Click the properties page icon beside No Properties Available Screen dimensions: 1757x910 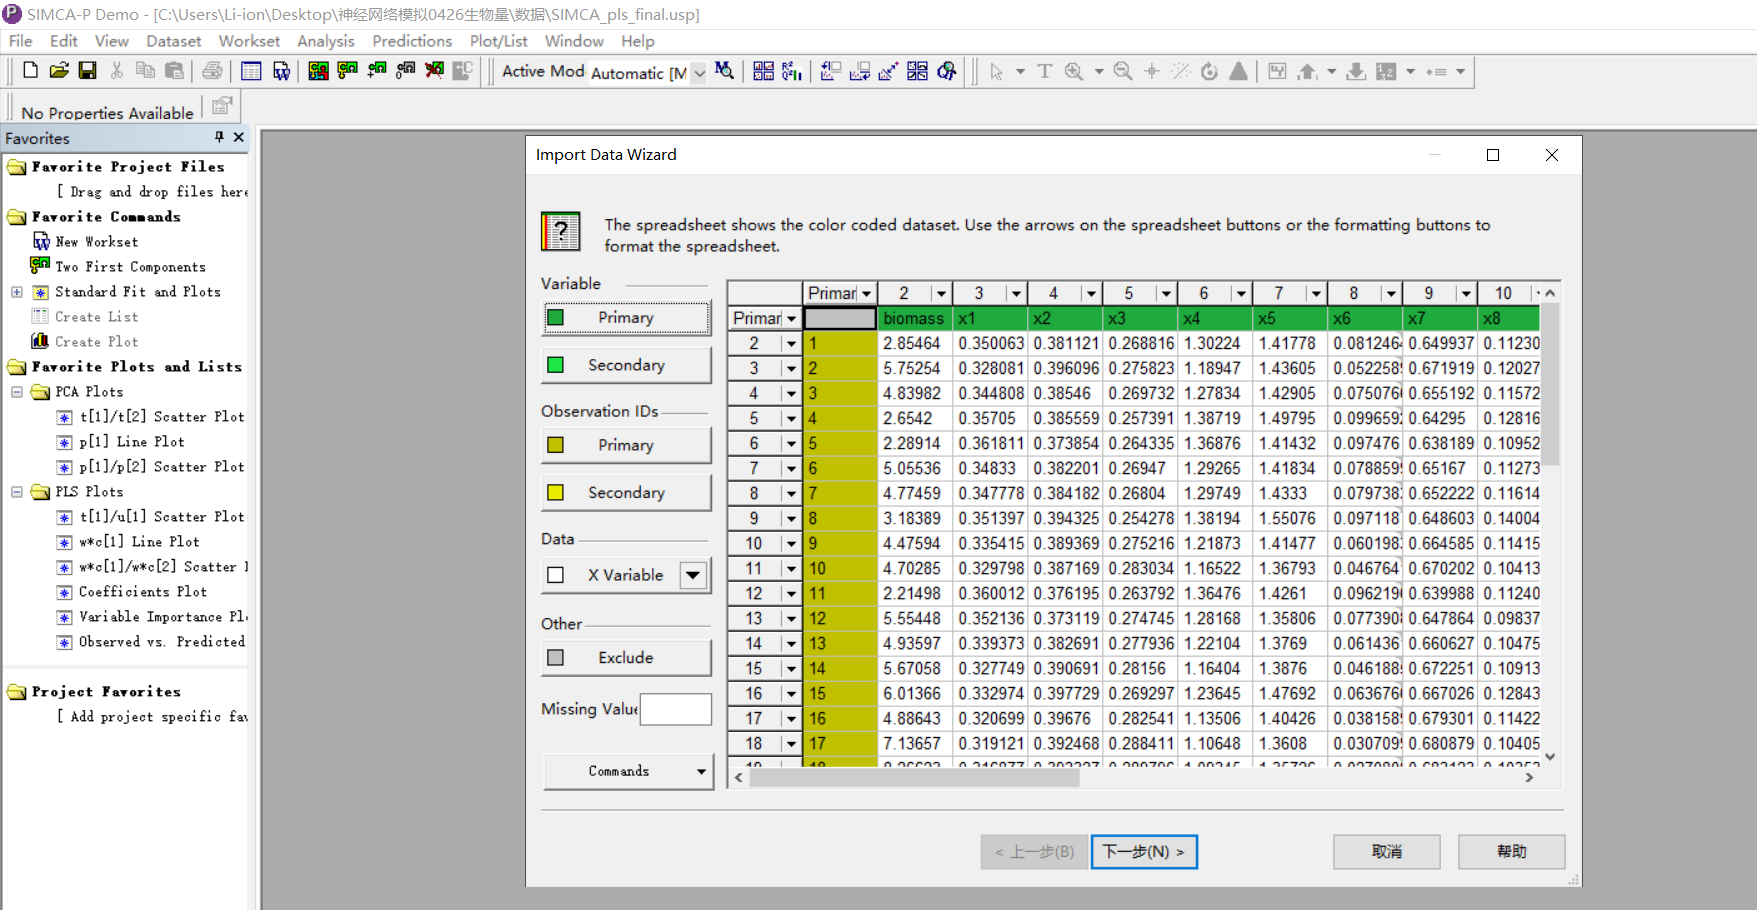click(x=222, y=105)
